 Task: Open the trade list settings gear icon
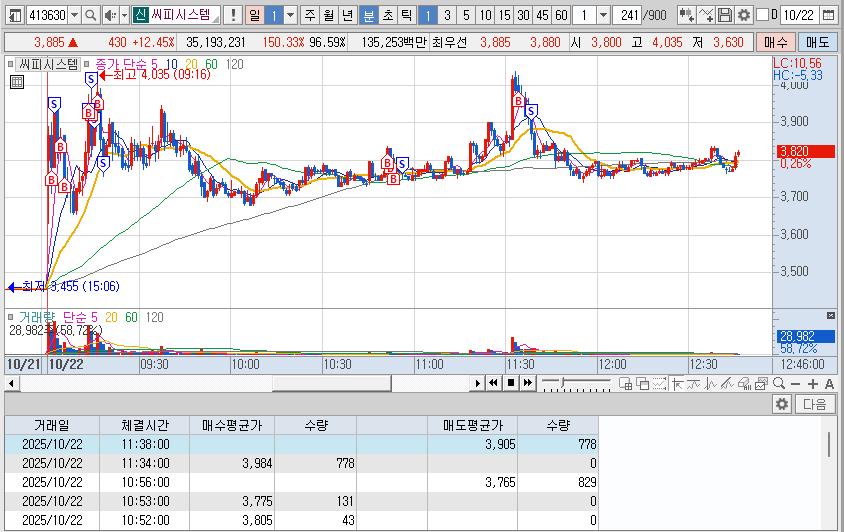tap(781, 404)
